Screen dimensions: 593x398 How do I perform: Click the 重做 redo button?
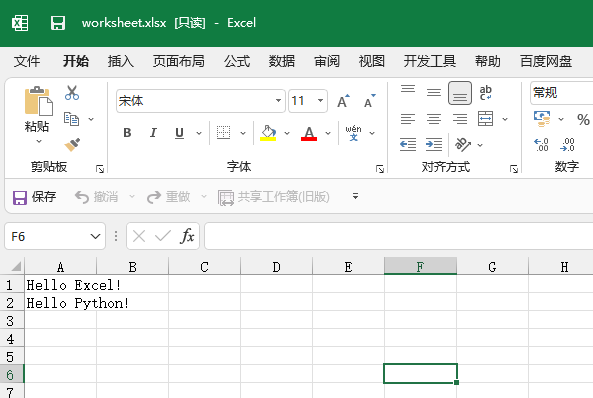tap(169, 197)
